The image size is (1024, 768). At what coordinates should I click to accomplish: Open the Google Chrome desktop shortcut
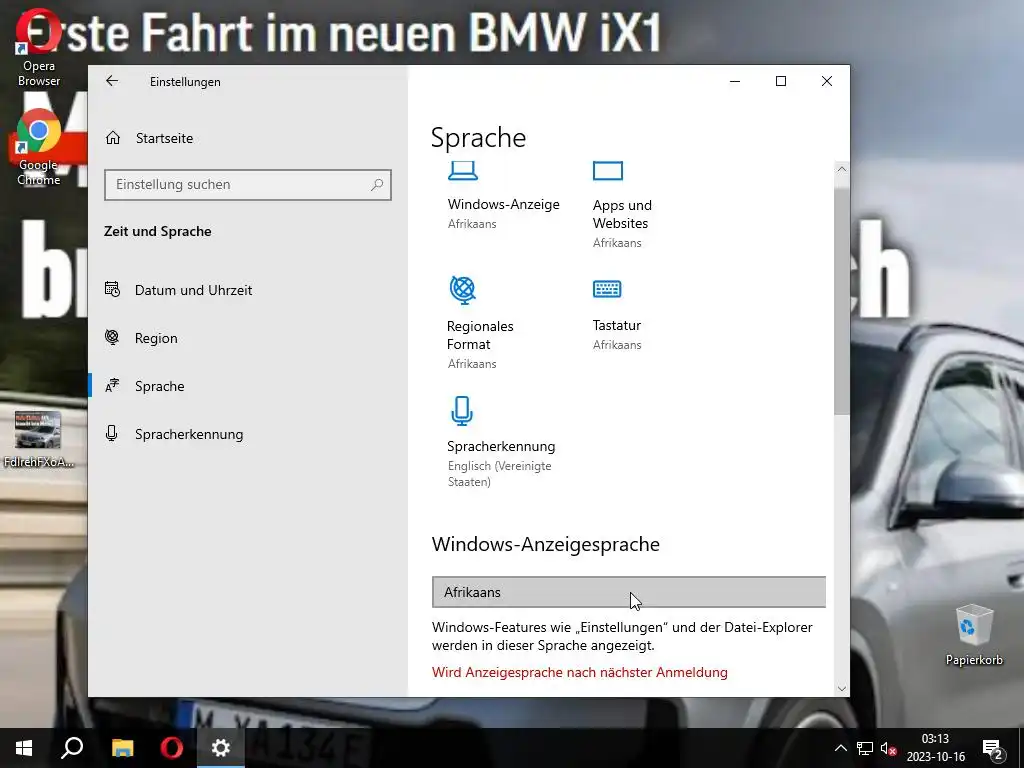39,147
